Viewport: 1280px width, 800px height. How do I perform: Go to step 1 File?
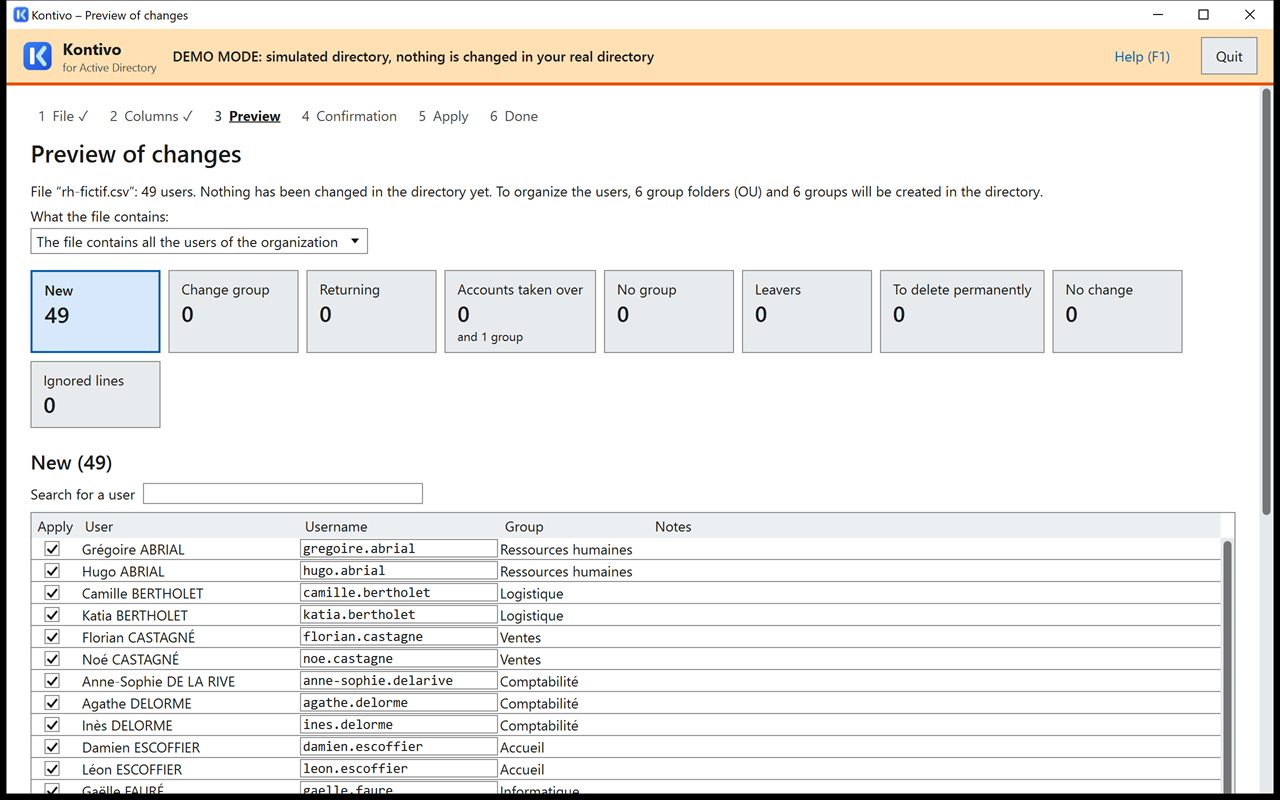(x=63, y=116)
